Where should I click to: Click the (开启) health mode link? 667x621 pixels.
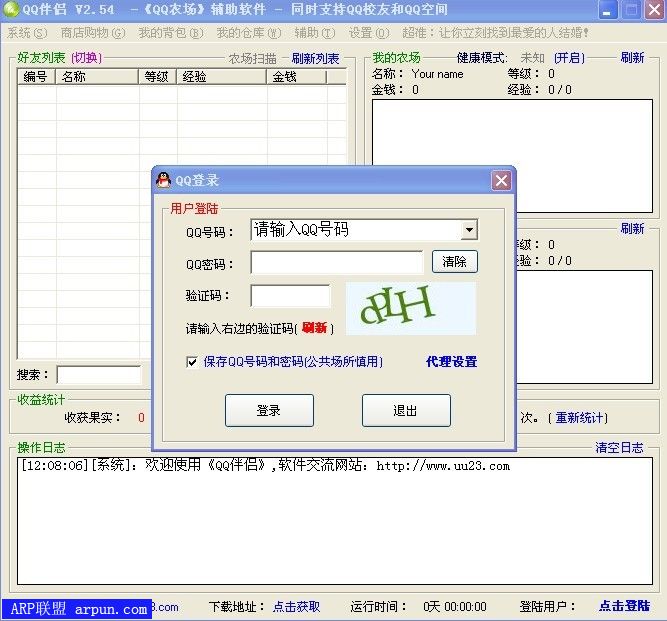tap(569, 57)
